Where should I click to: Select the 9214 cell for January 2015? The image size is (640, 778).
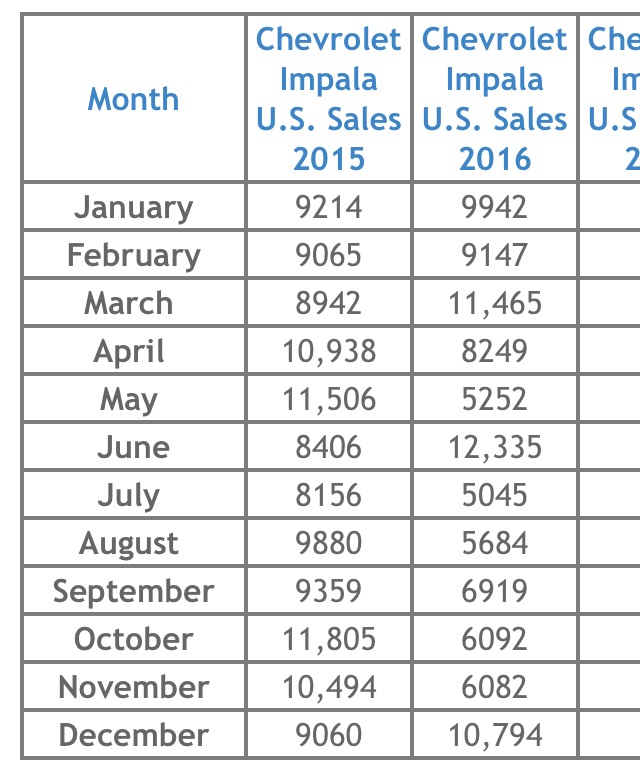click(x=328, y=206)
